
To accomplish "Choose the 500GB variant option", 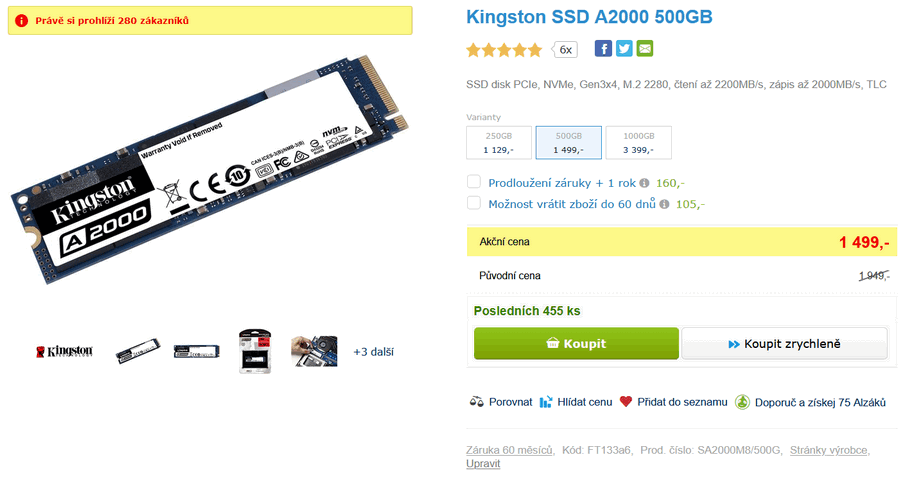I will [x=568, y=142].
